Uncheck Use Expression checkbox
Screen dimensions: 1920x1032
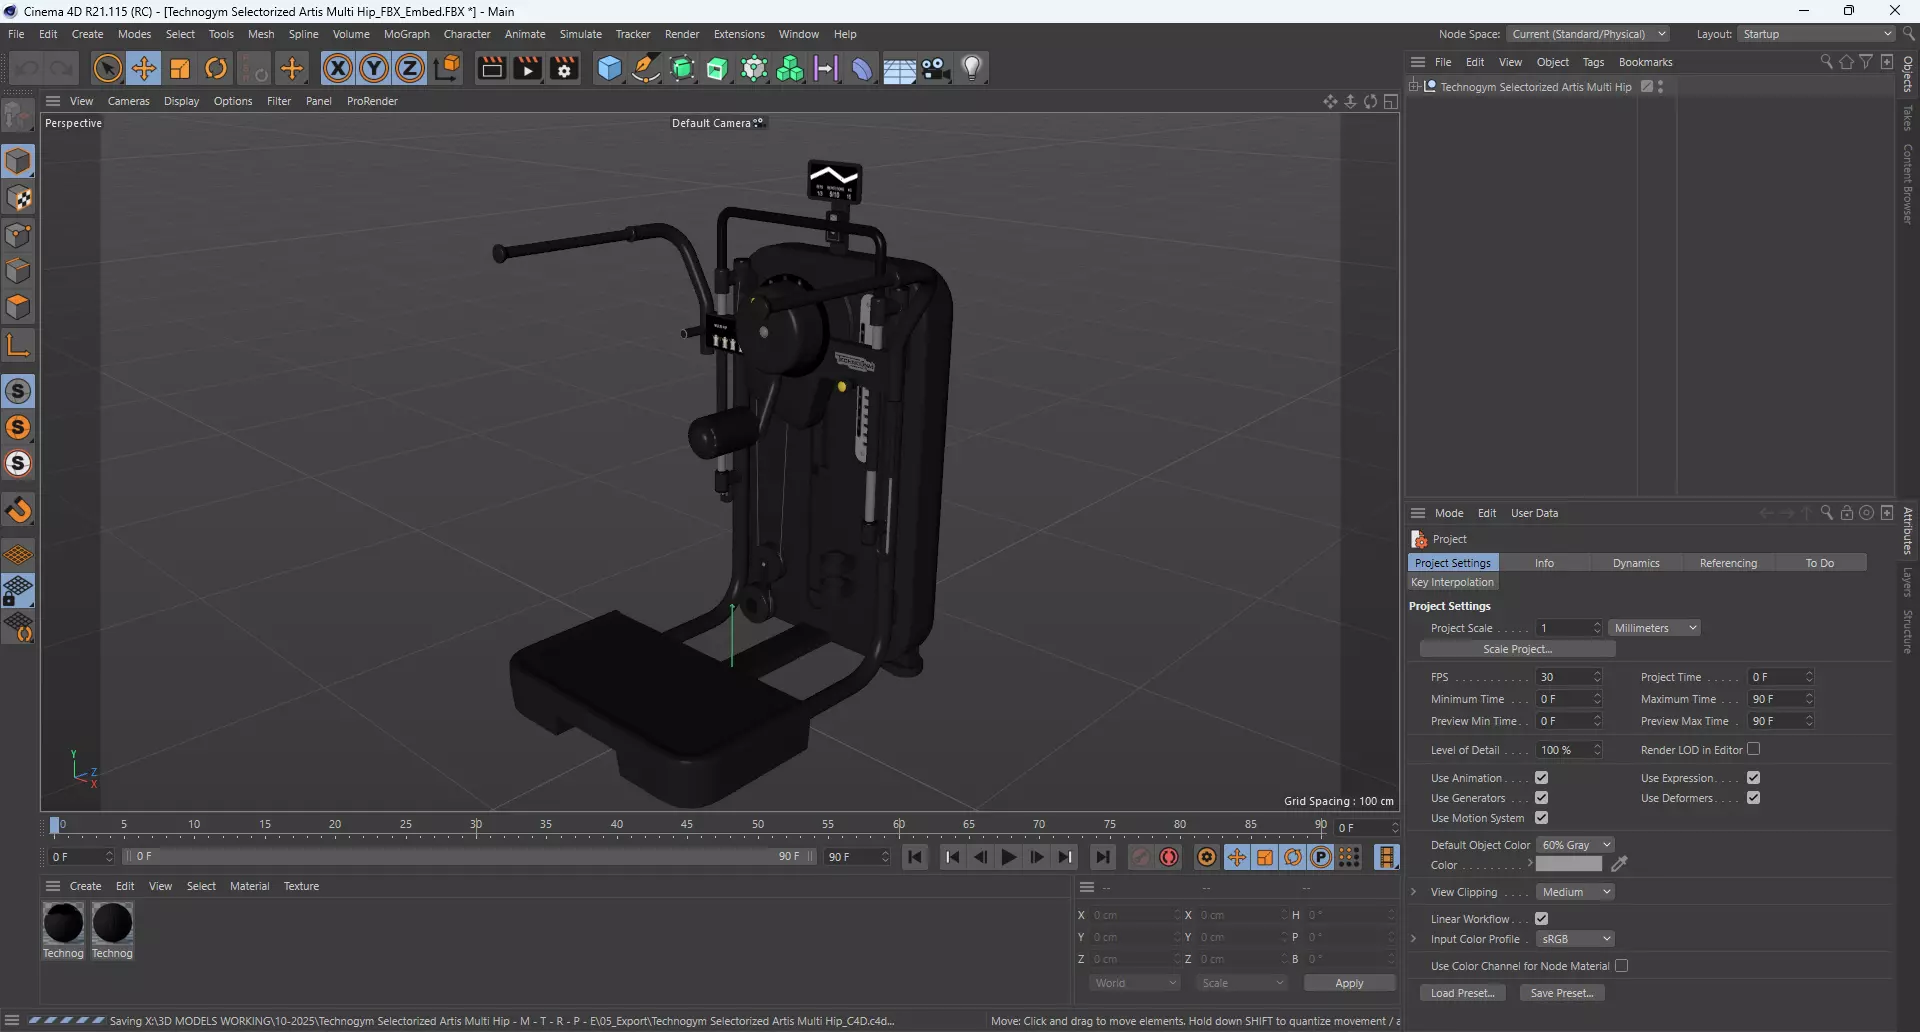coord(1753,778)
